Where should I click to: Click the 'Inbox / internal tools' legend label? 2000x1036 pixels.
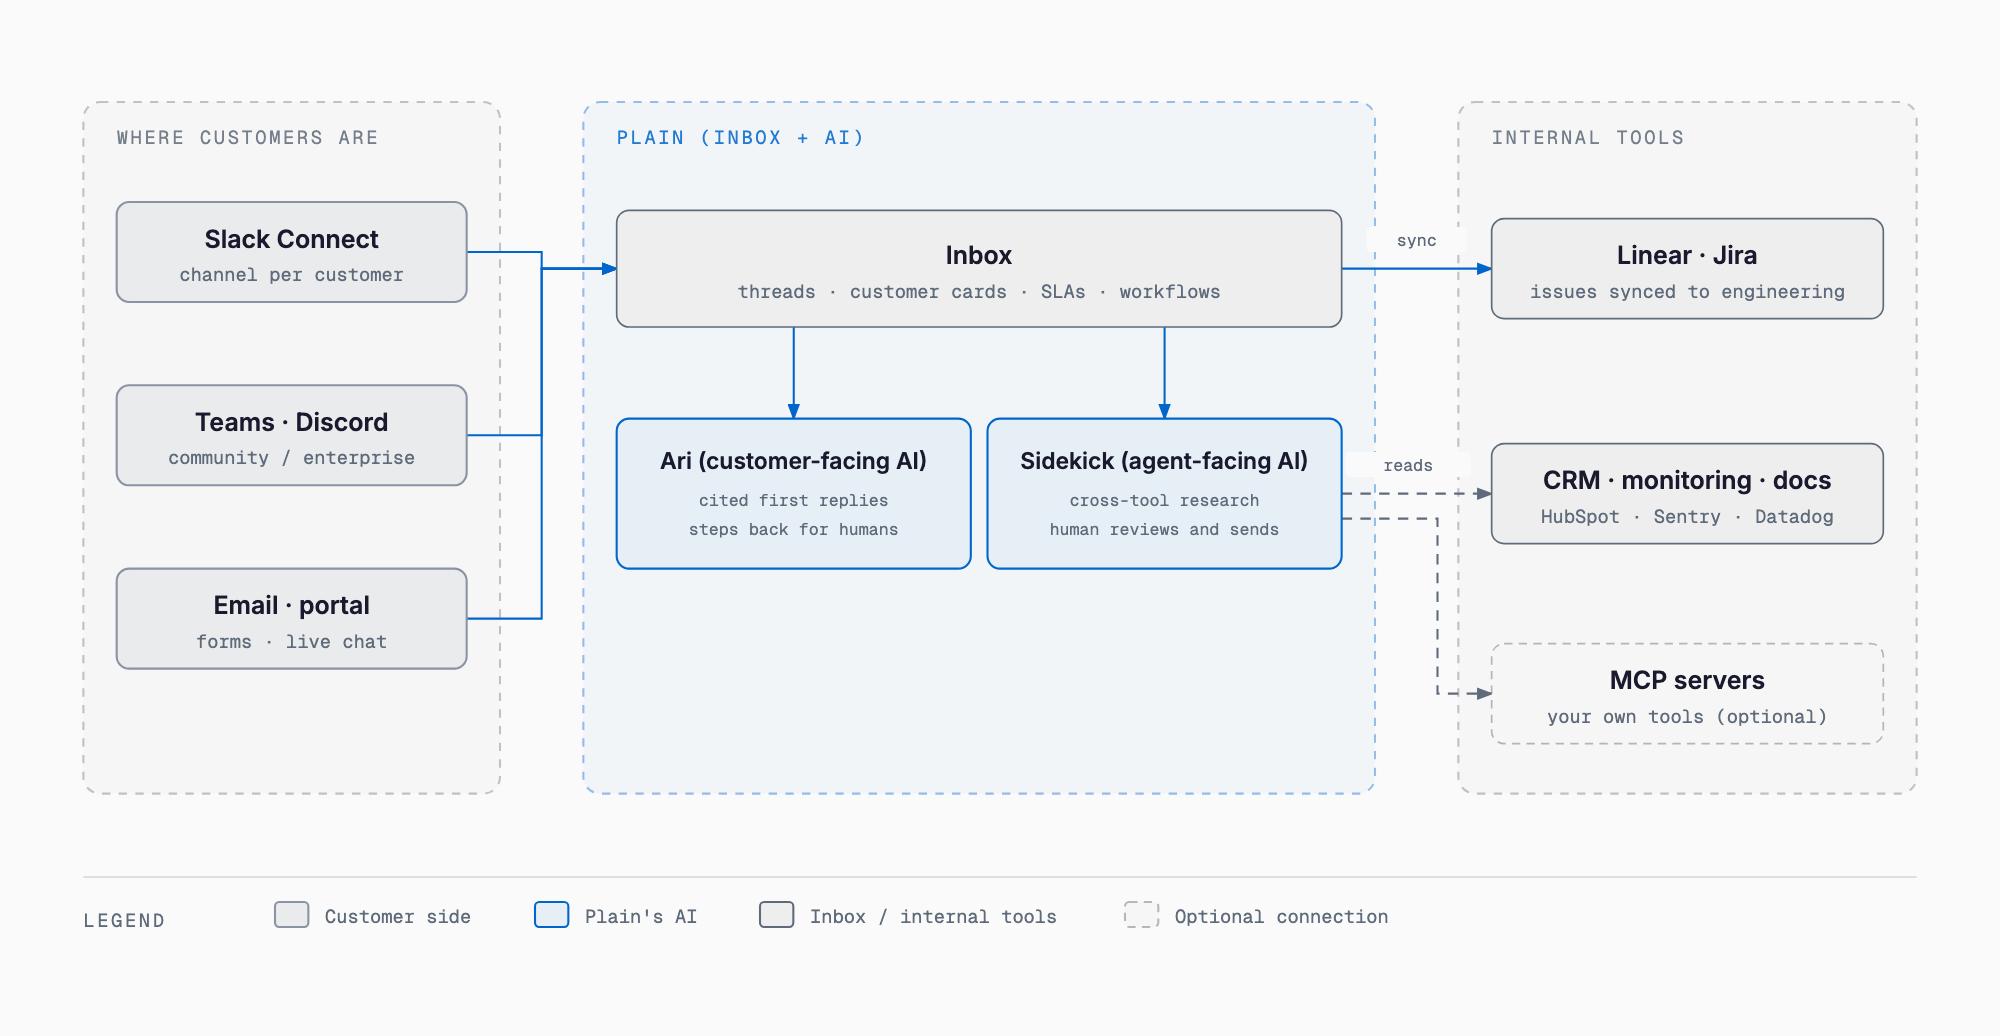933,917
